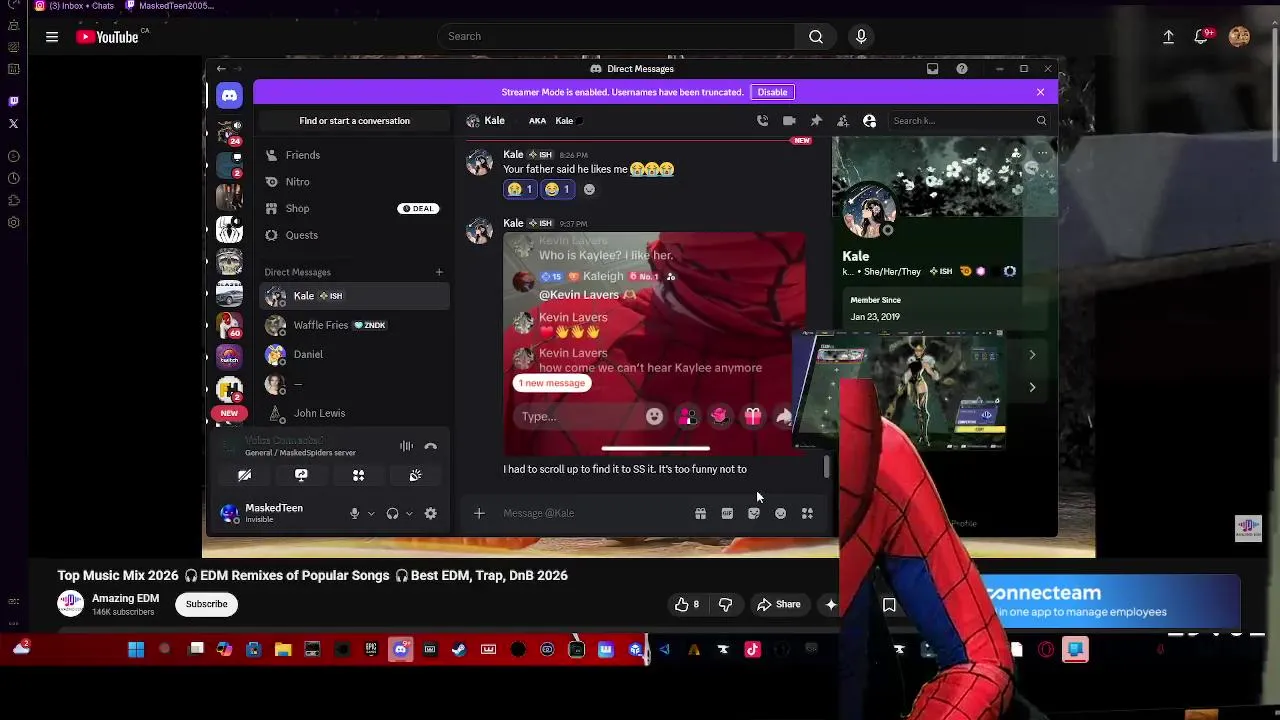
Task: Open Daniel direct message
Action: click(x=354, y=354)
